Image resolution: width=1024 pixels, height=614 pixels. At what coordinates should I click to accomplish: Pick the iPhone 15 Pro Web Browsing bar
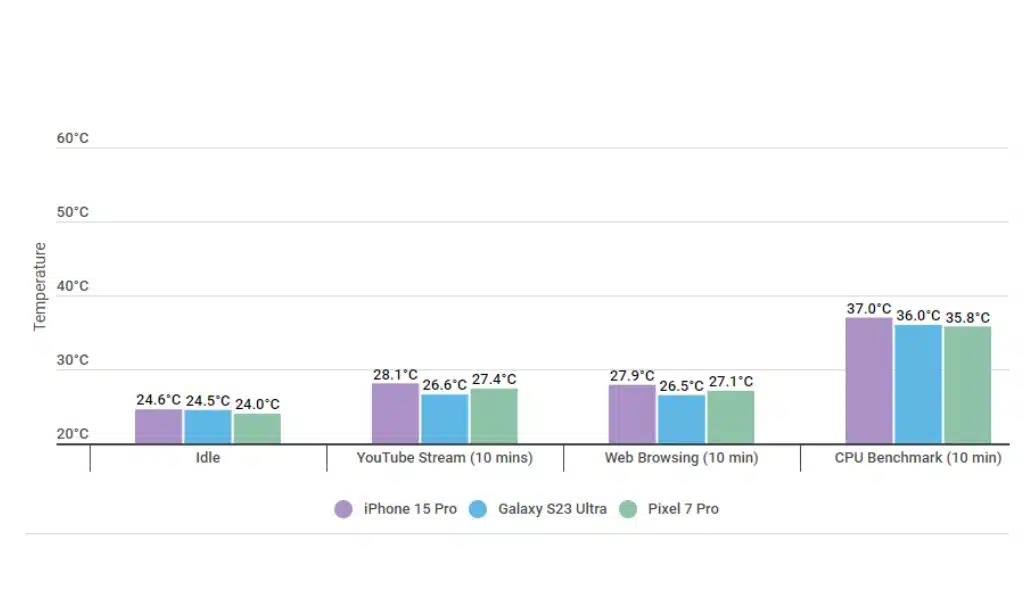(632, 414)
